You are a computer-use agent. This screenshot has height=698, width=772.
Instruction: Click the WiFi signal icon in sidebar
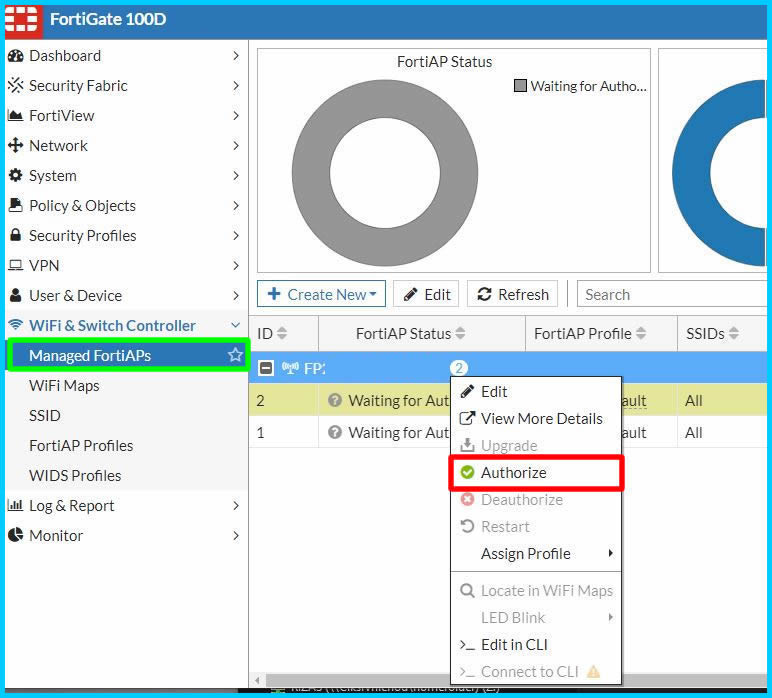(x=16, y=324)
